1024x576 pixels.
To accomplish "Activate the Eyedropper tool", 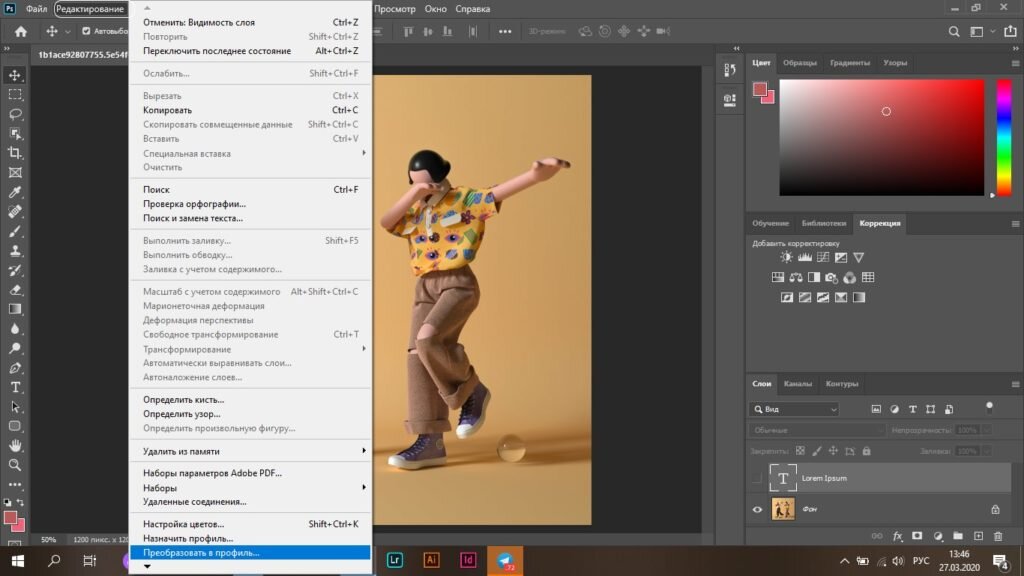I will (x=15, y=192).
